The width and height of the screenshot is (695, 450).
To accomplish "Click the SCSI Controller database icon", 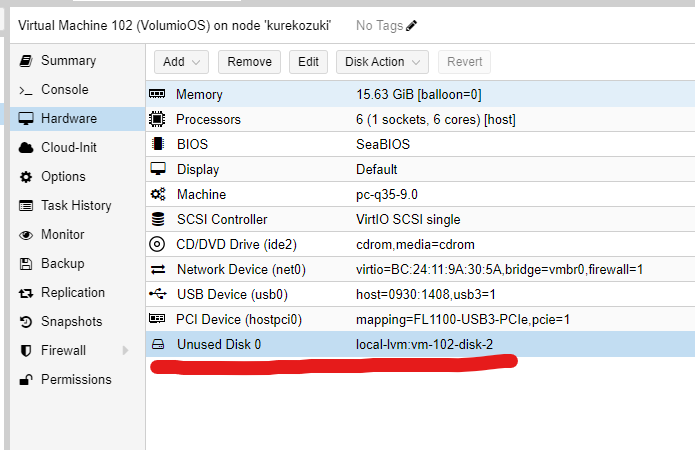I will click(157, 219).
